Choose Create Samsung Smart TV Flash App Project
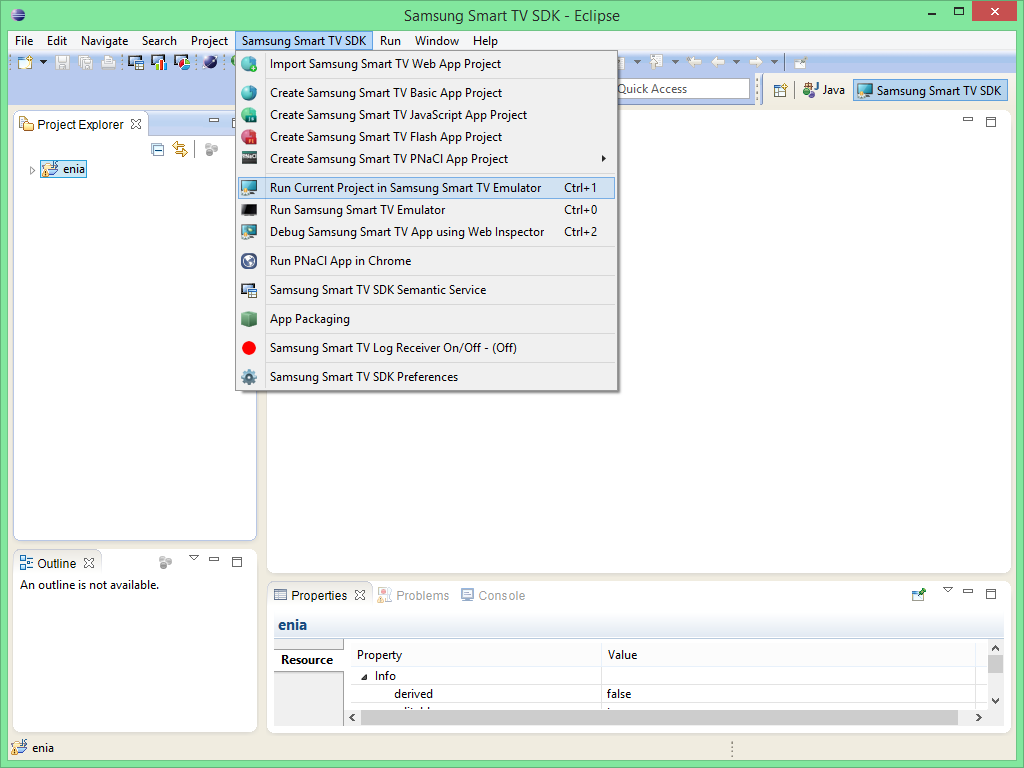The height and width of the screenshot is (768, 1024). 426,137
